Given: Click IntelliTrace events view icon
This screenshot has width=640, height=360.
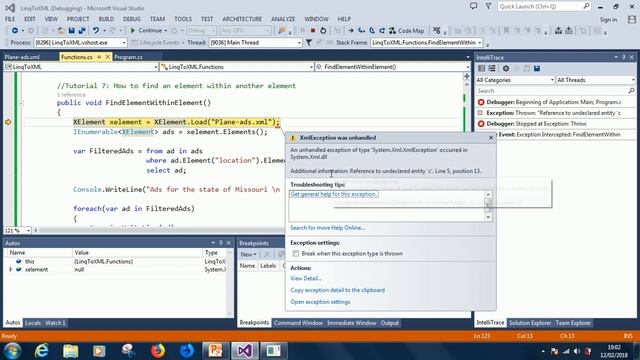Looking at the screenshot, I should pyautogui.click(x=482, y=69).
